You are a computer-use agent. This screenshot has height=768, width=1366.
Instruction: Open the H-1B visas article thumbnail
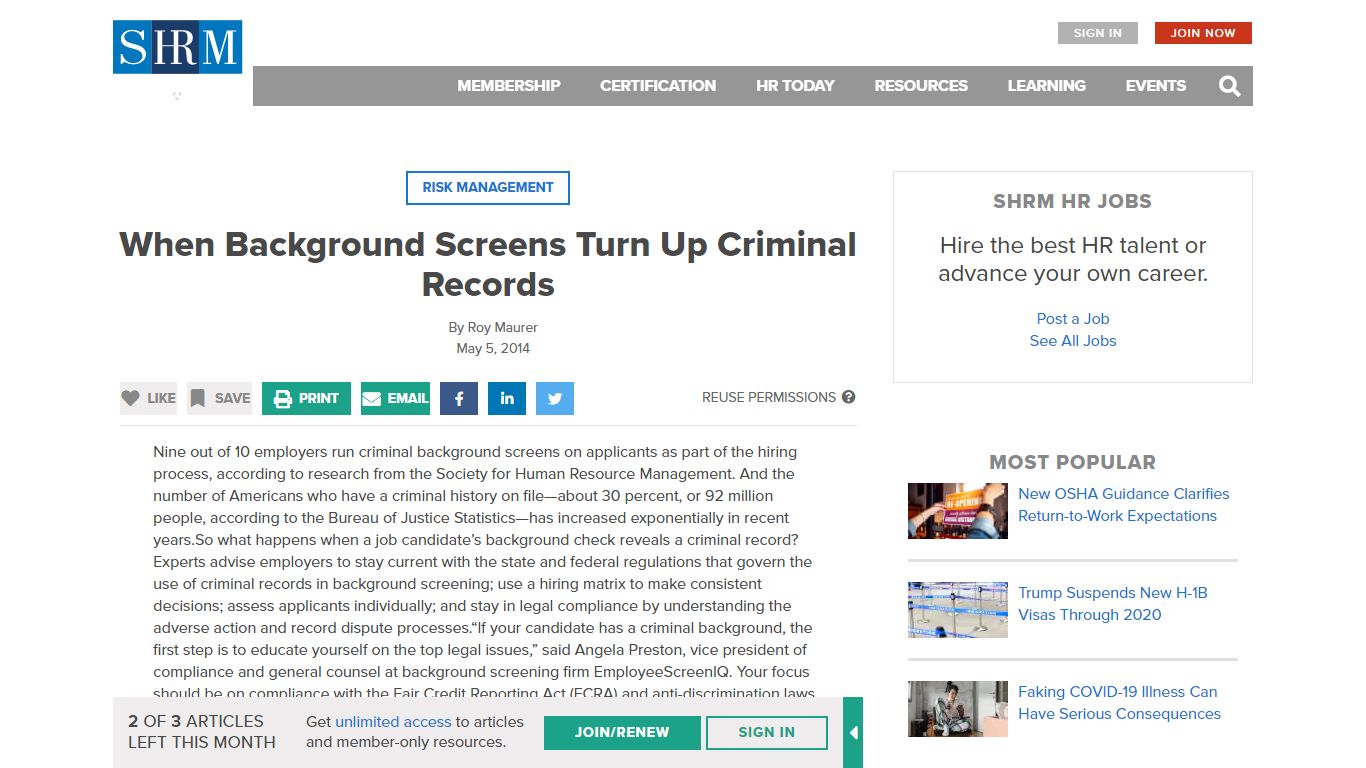point(958,610)
